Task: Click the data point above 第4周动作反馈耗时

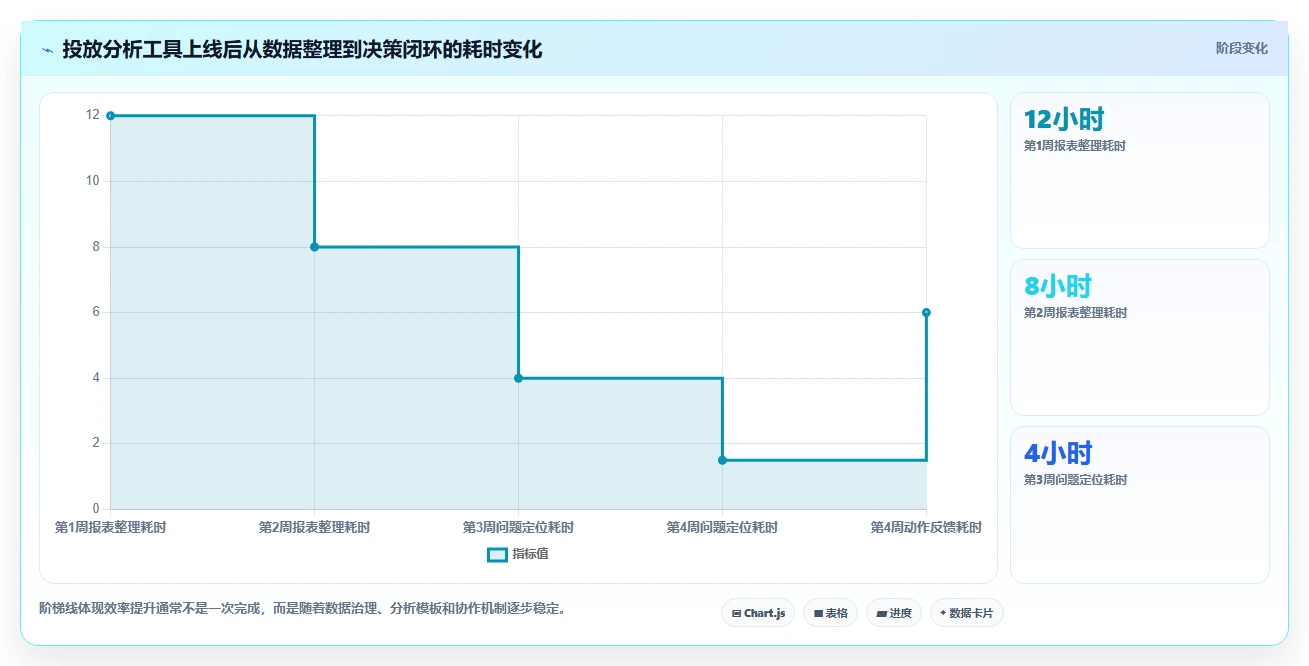Action: tap(926, 312)
